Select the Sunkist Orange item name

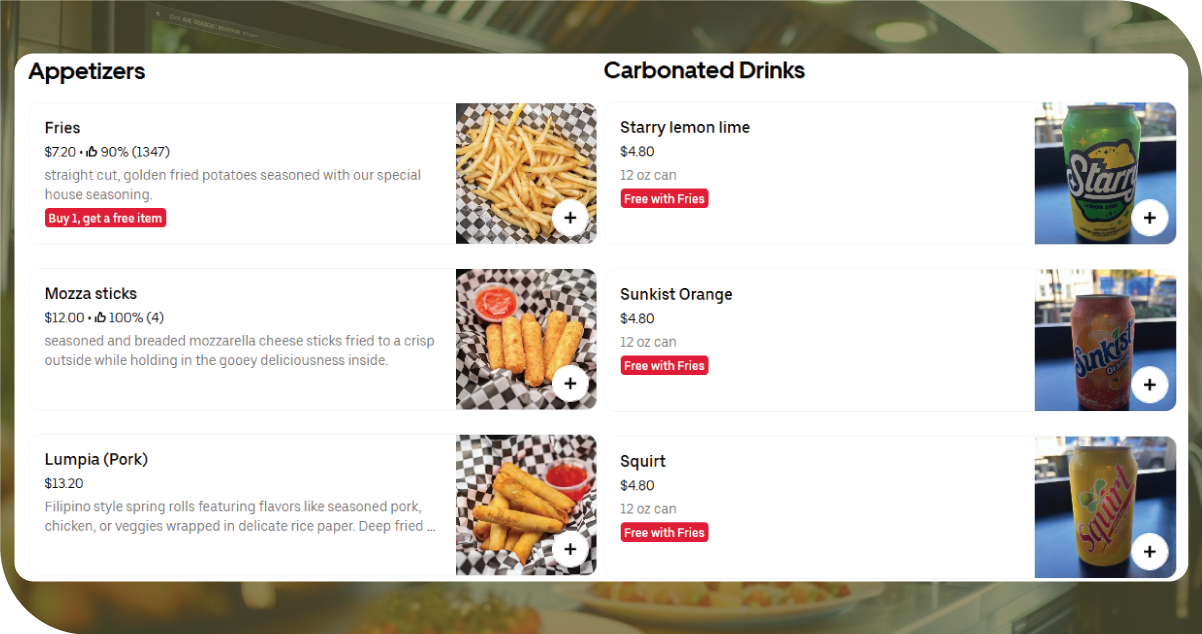(x=676, y=295)
